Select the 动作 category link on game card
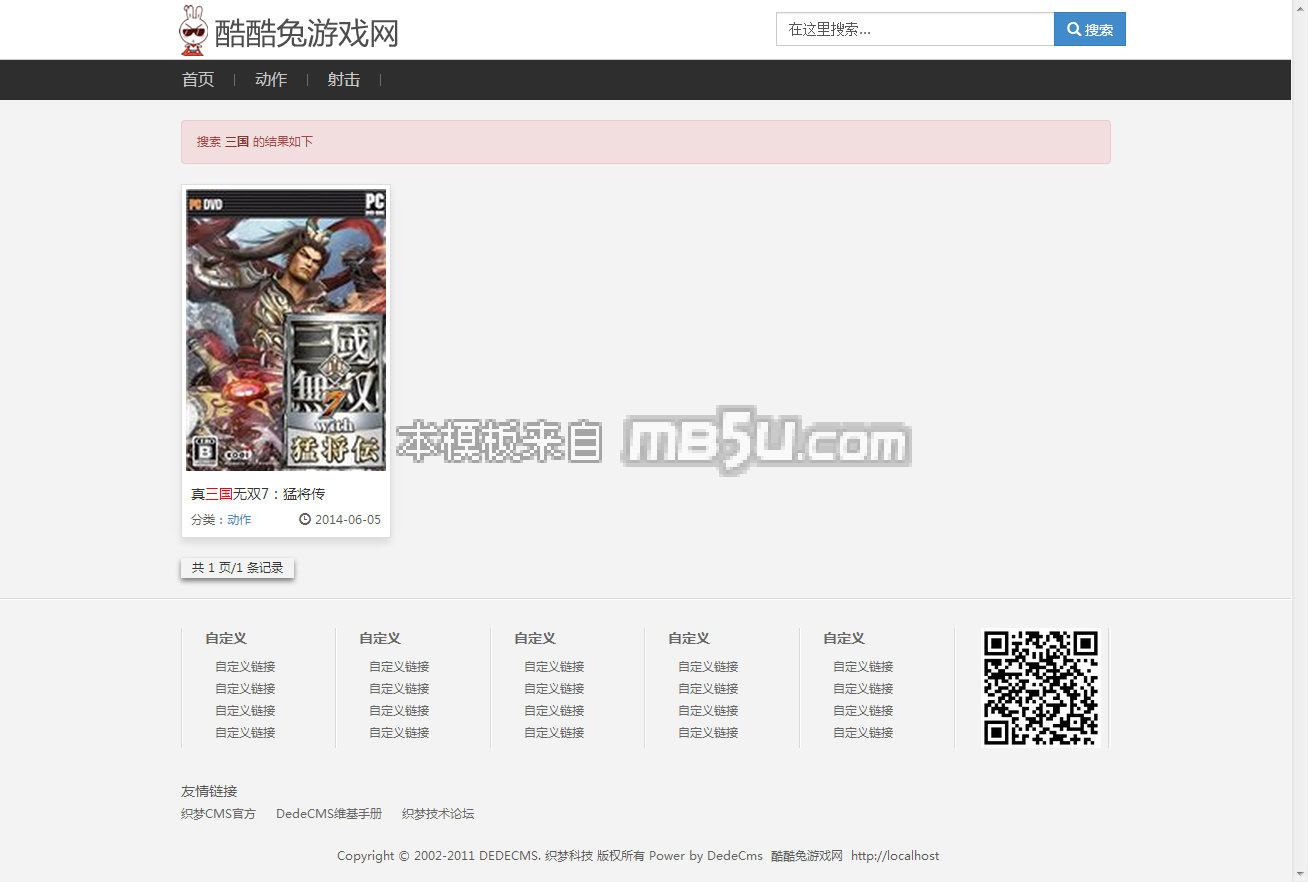Viewport: 1308px width, 882px height. click(x=239, y=520)
